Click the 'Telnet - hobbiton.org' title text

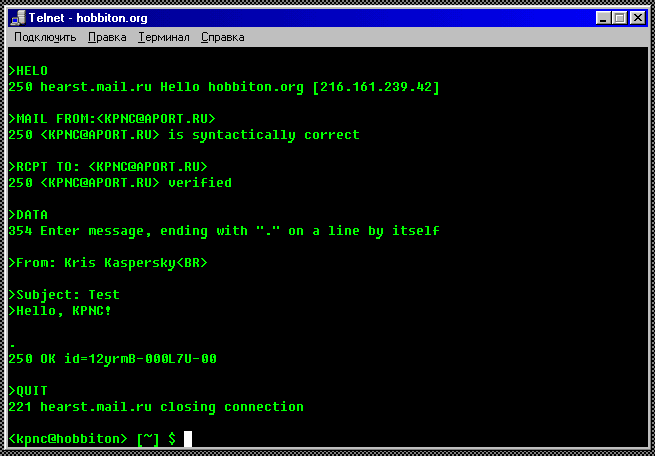(x=88, y=18)
